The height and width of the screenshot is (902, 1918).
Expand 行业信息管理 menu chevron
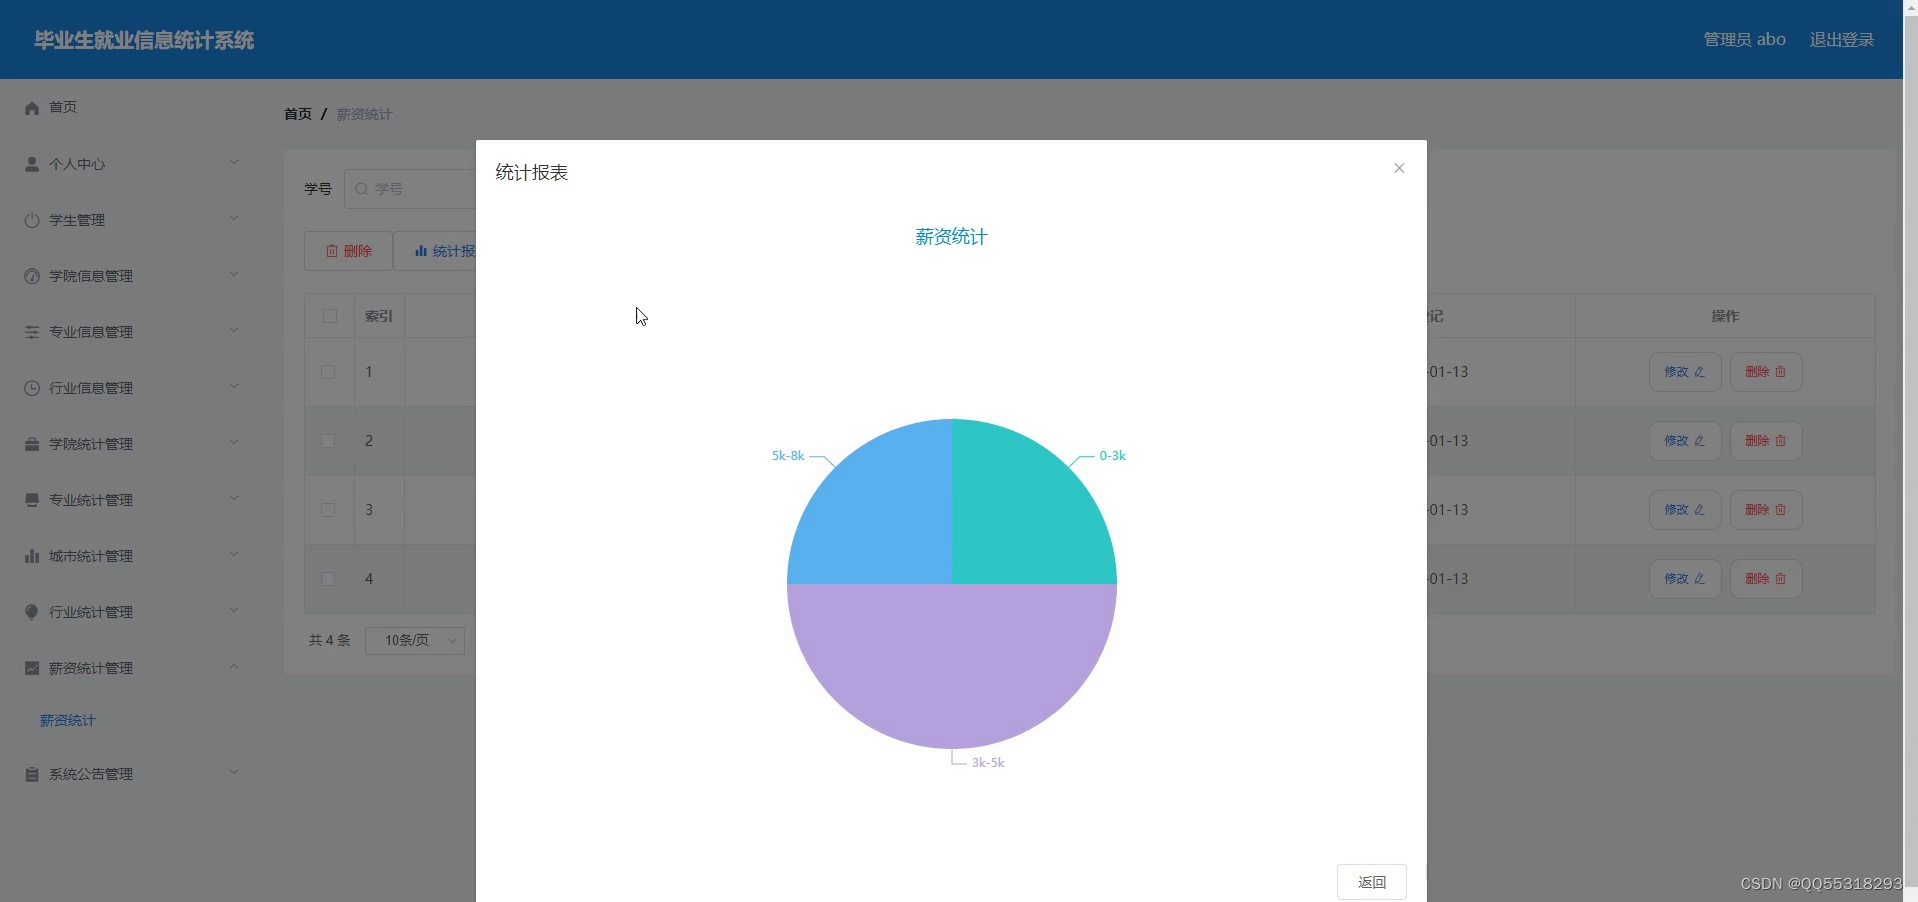[234, 386]
